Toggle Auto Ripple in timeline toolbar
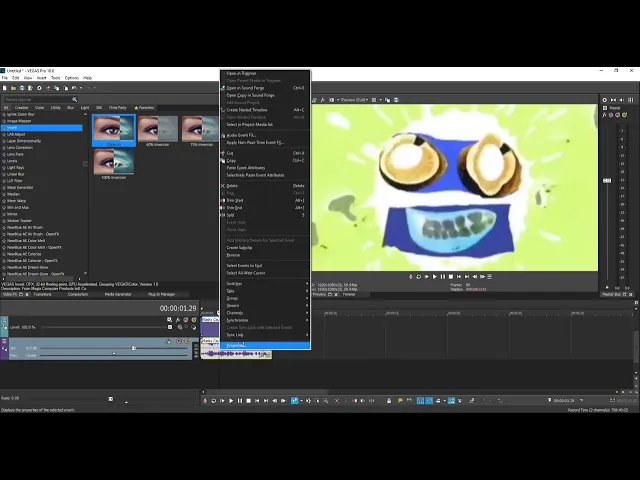Image resolution: width=640 pixels, height=480 pixels. [438, 401]
